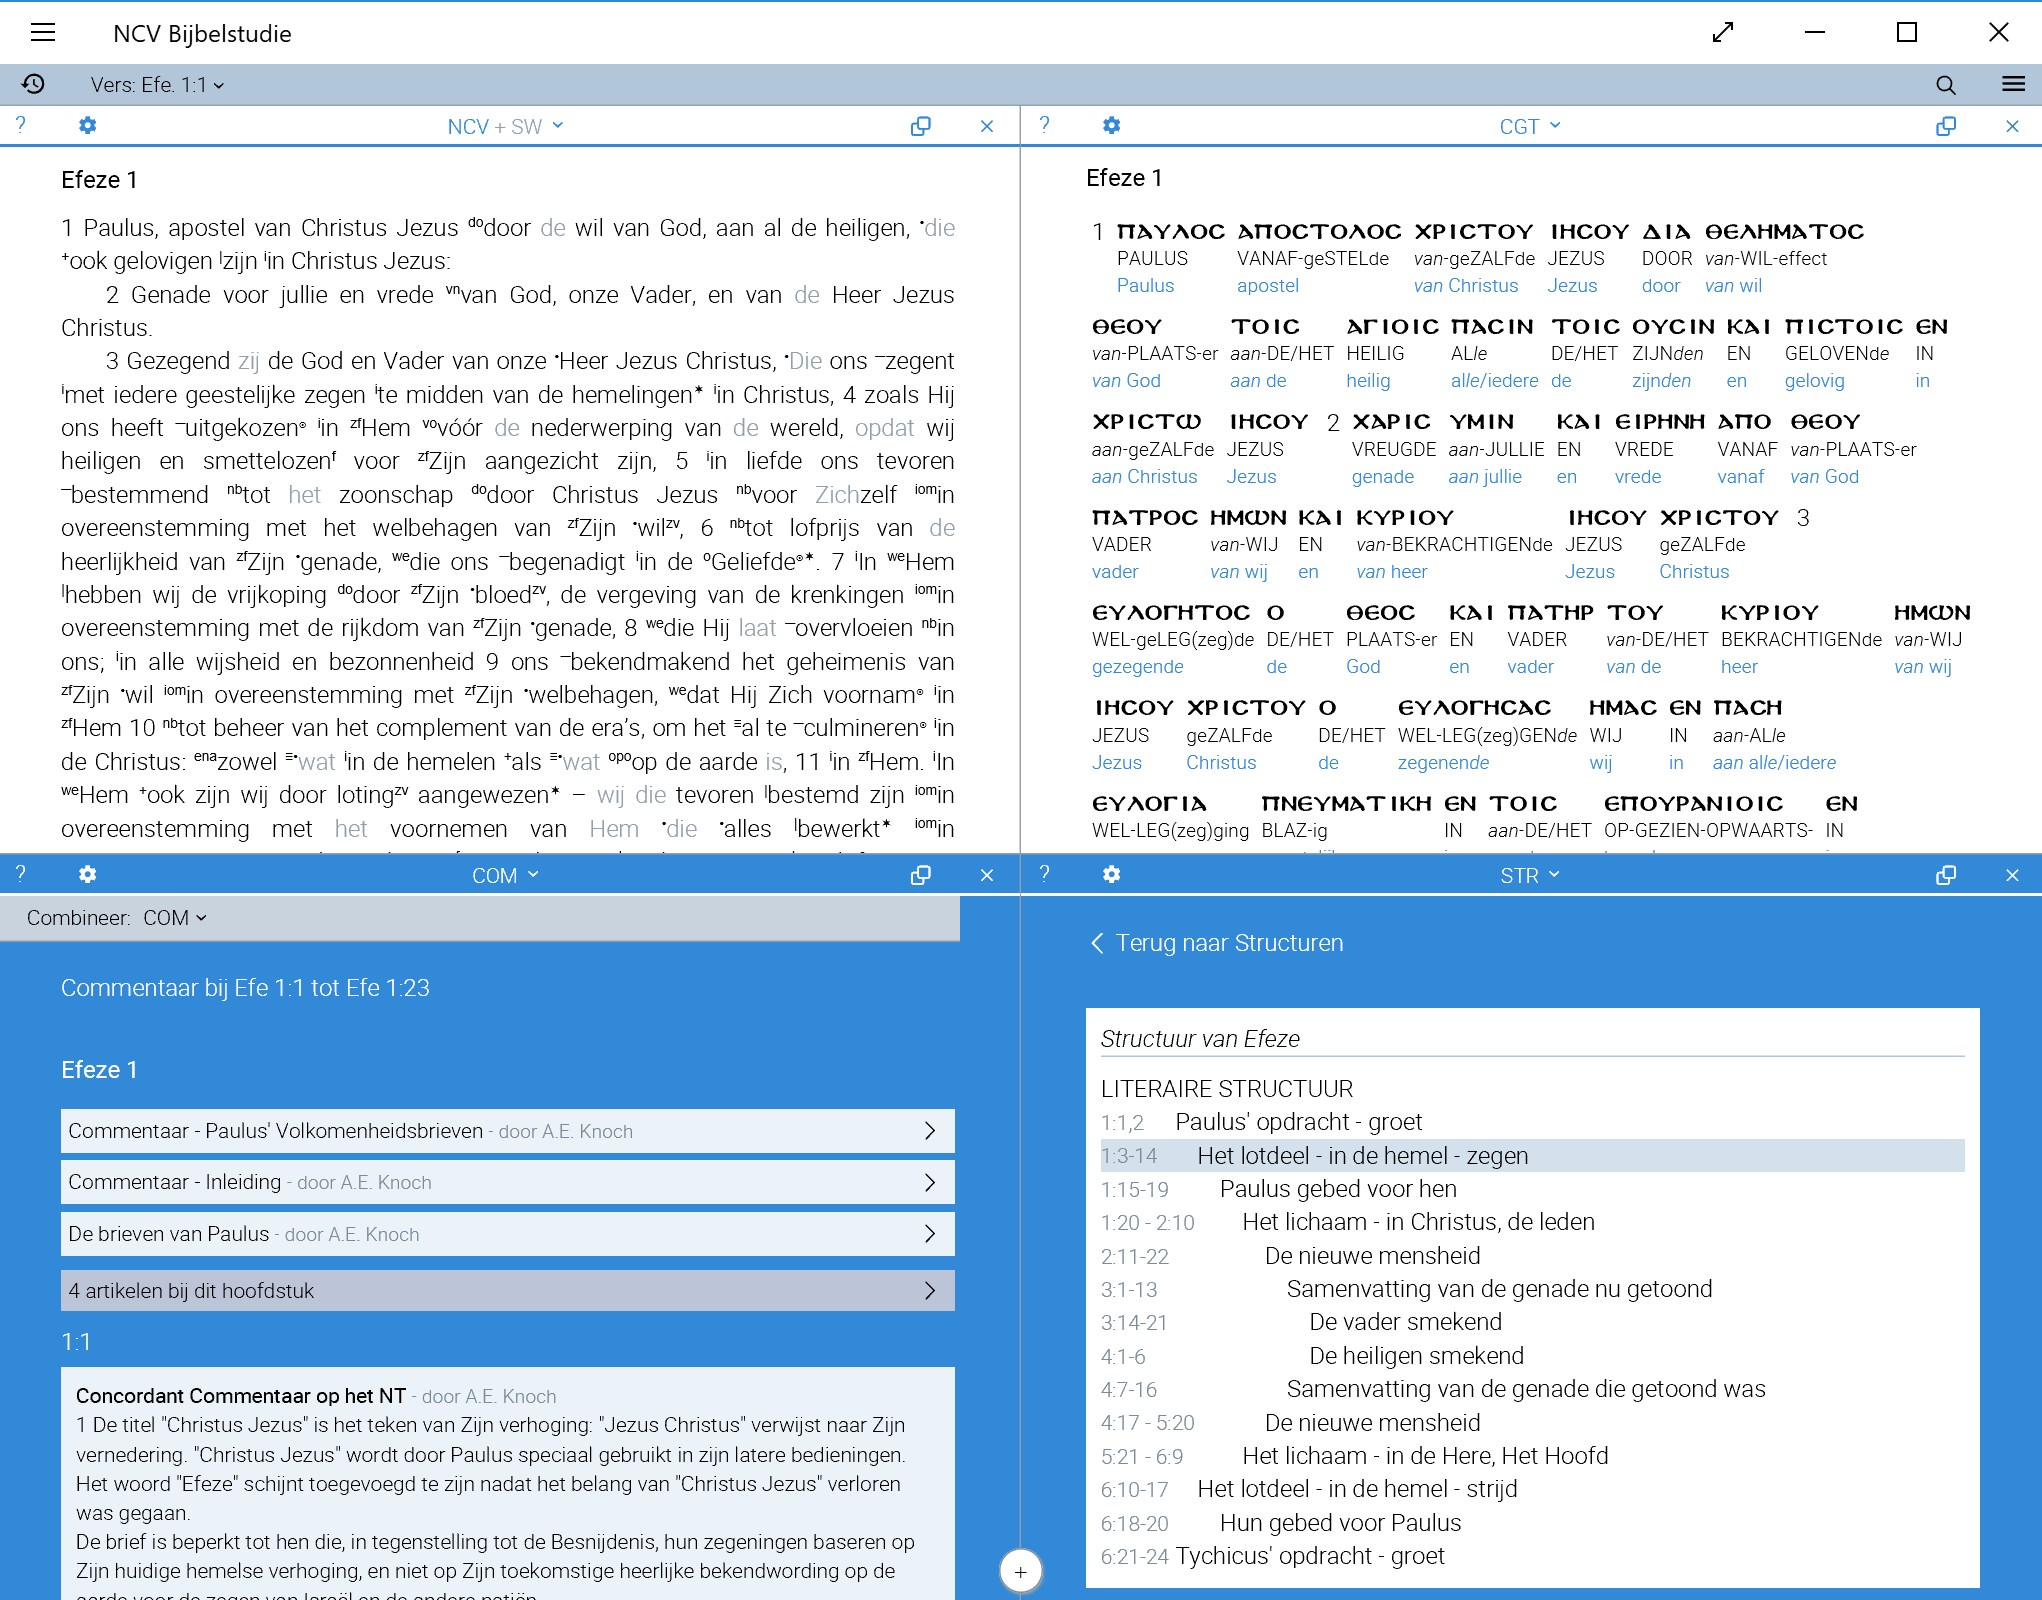Pop out the COM panel window
The width and height of the screenshot is (2042, 1600).
pyautogui.click(x=920, y=875)
